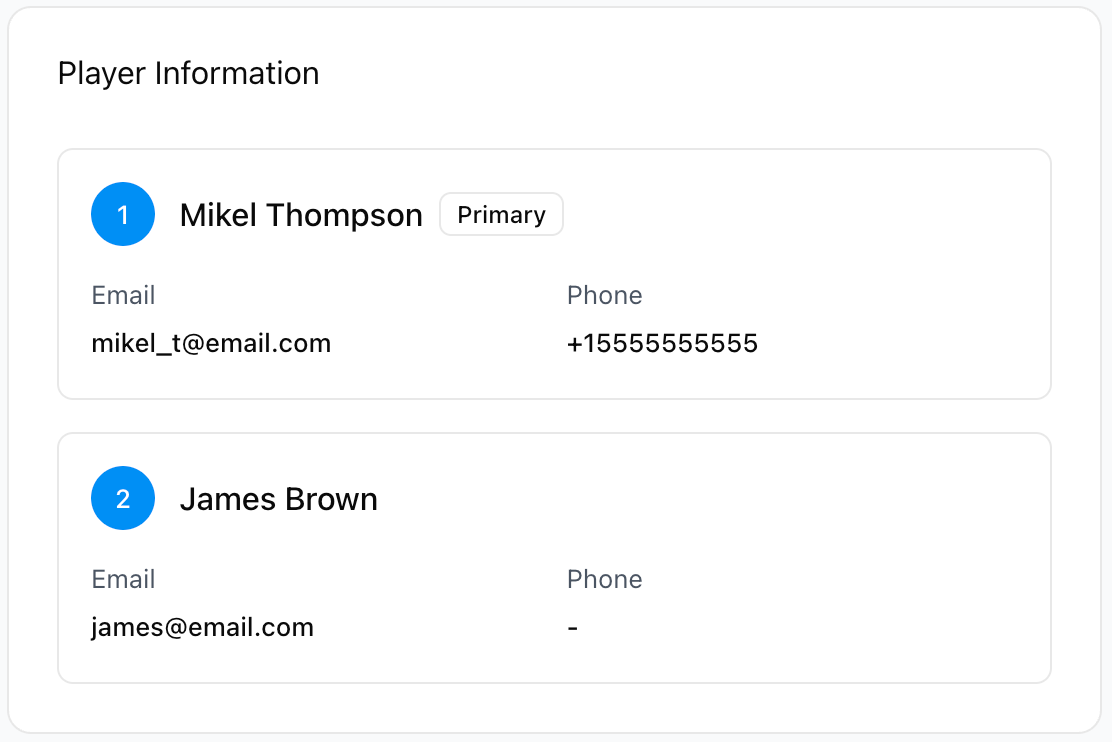Click the blue number 1 player badge

pyautogui.click(x=123, y=214)
